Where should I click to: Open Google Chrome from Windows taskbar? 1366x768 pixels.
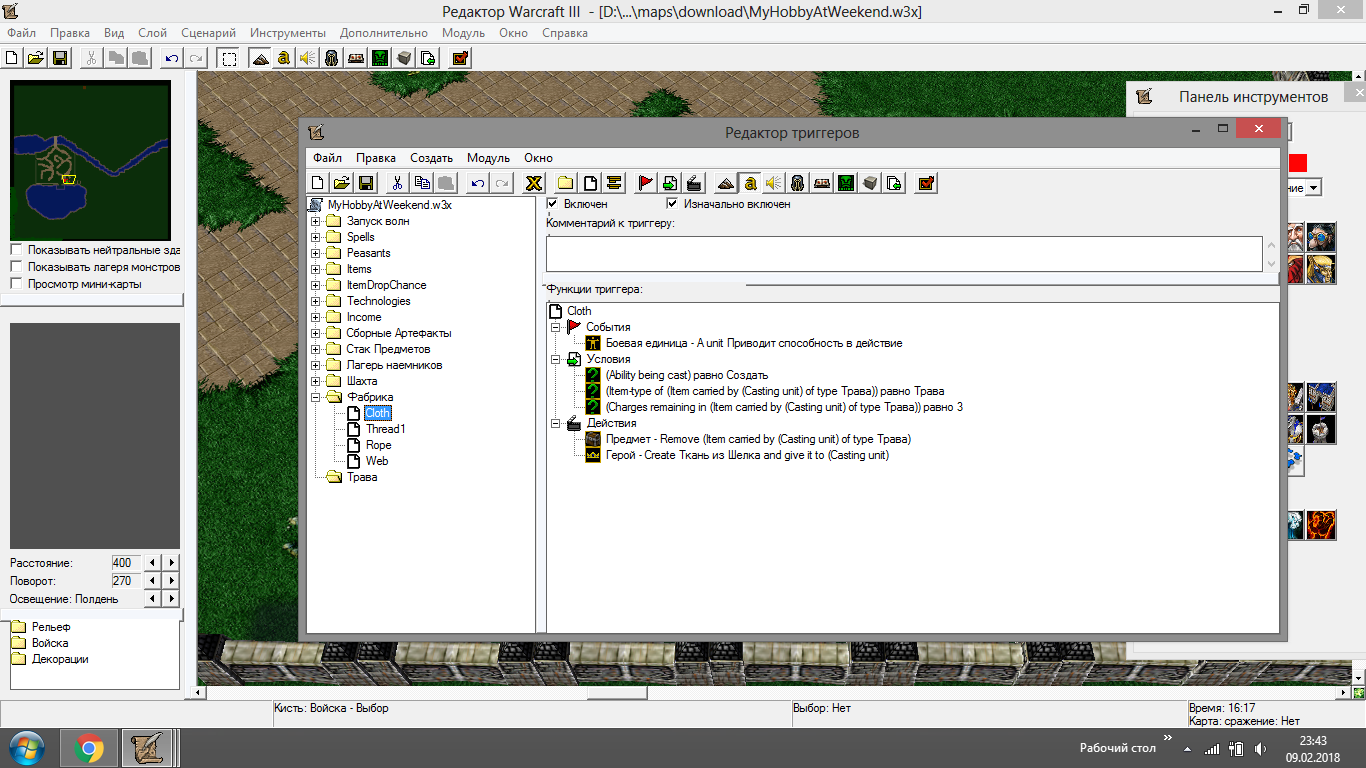(x=89, y=748)
